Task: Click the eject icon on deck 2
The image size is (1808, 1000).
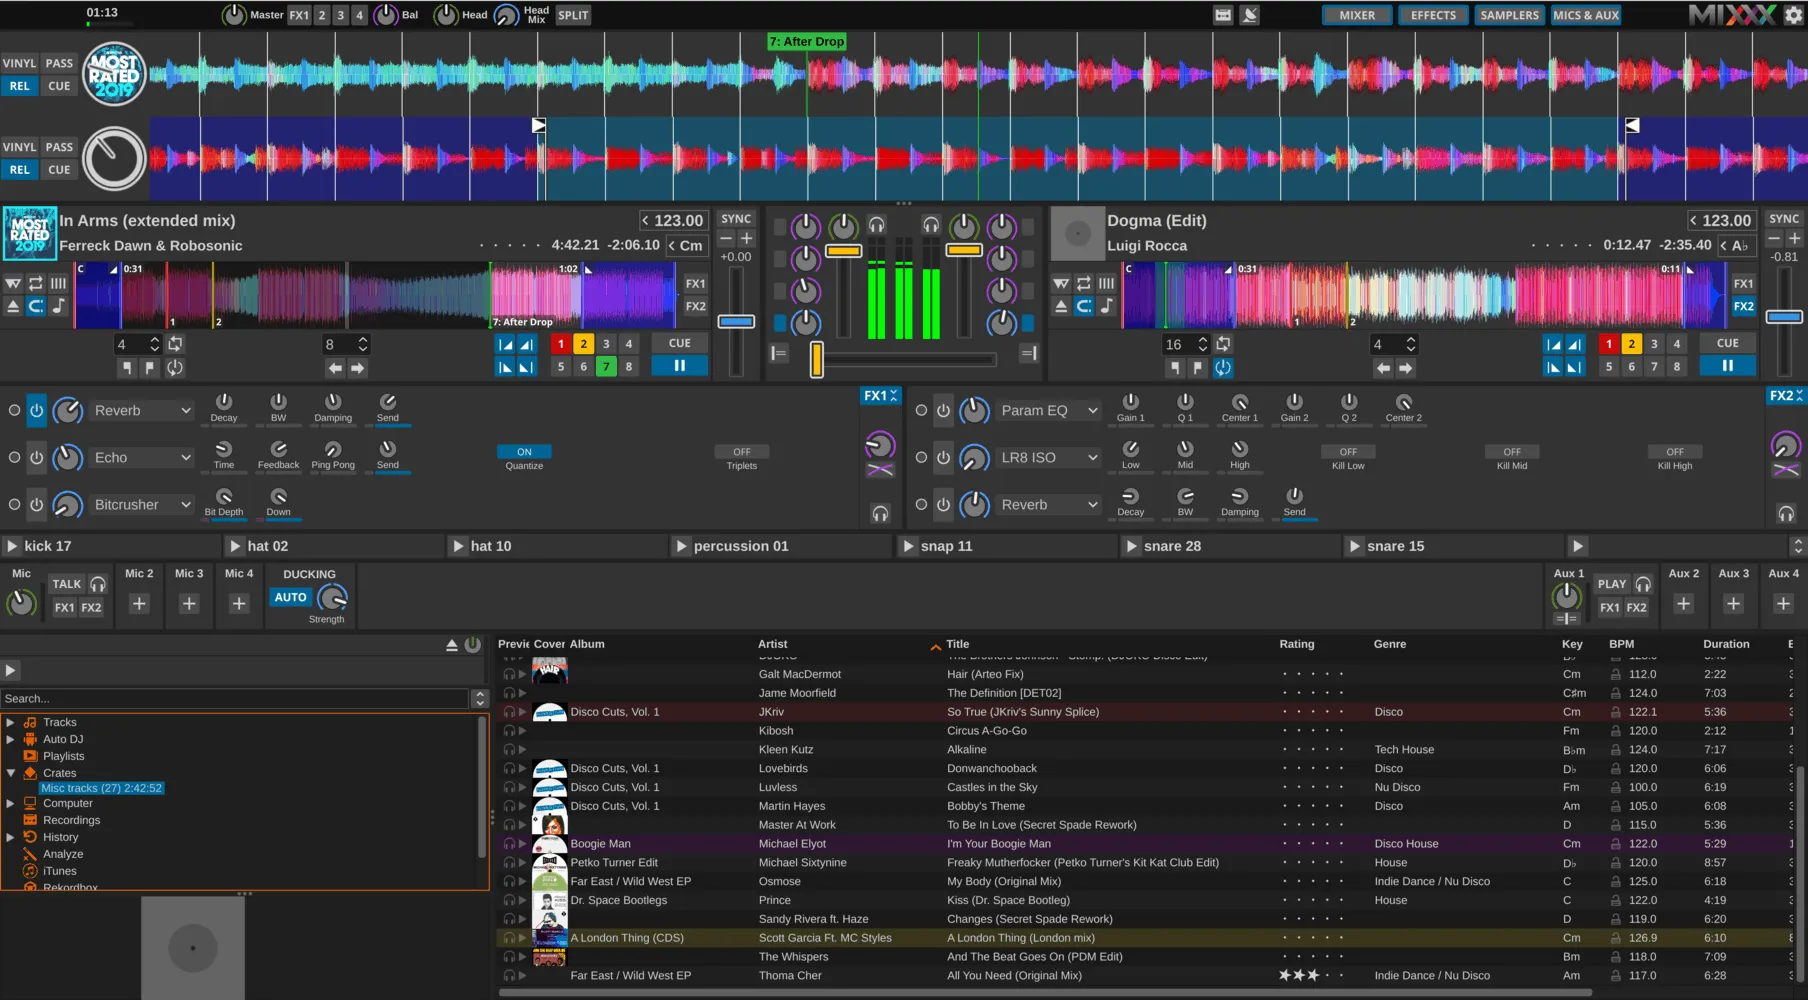Action: (1061, 306)
